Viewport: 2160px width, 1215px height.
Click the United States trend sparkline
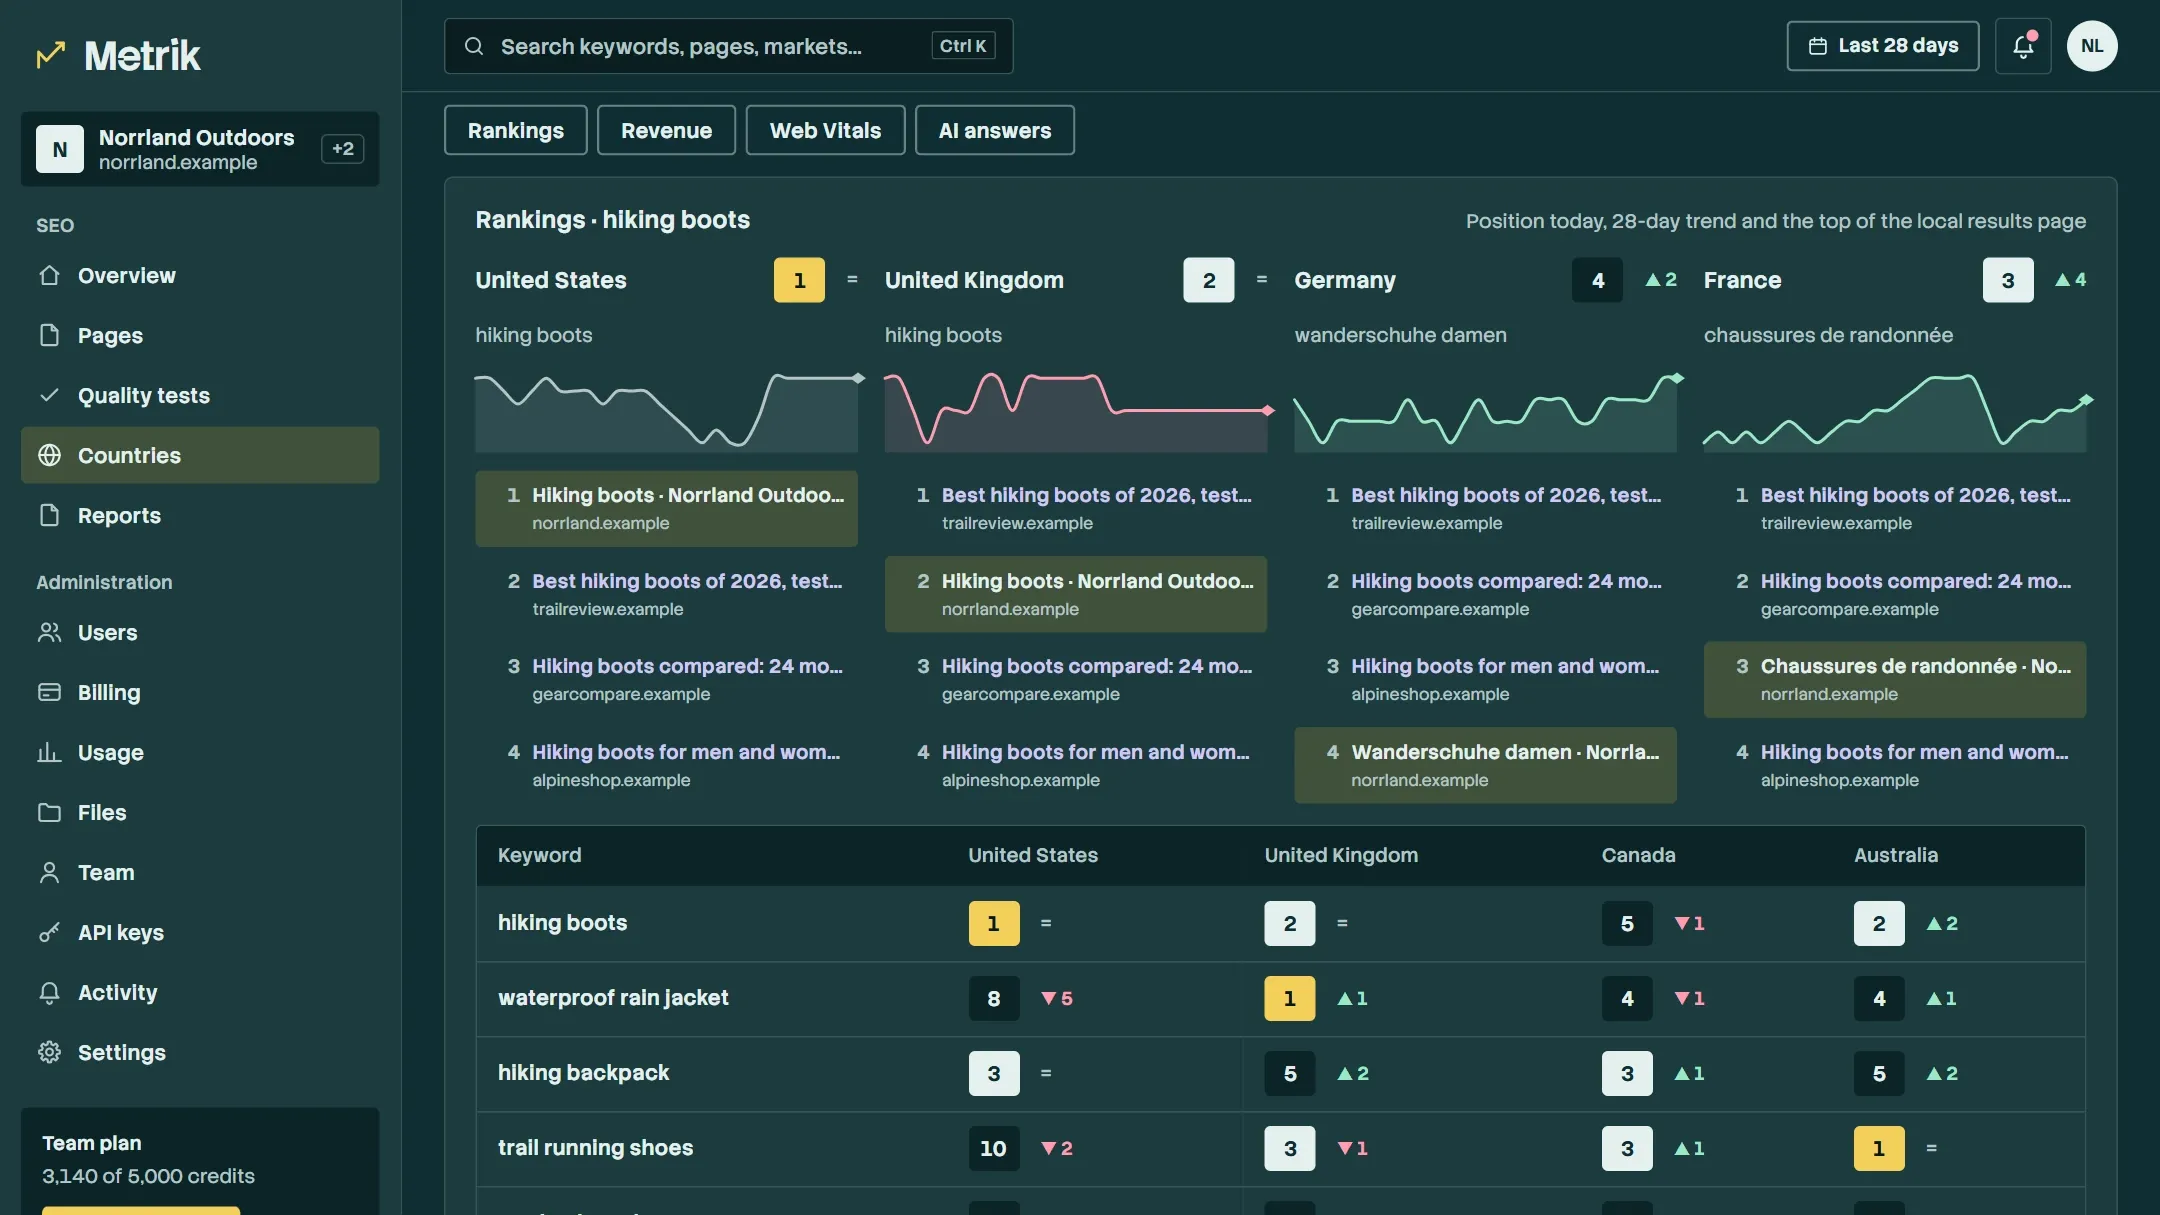(668, 411)
